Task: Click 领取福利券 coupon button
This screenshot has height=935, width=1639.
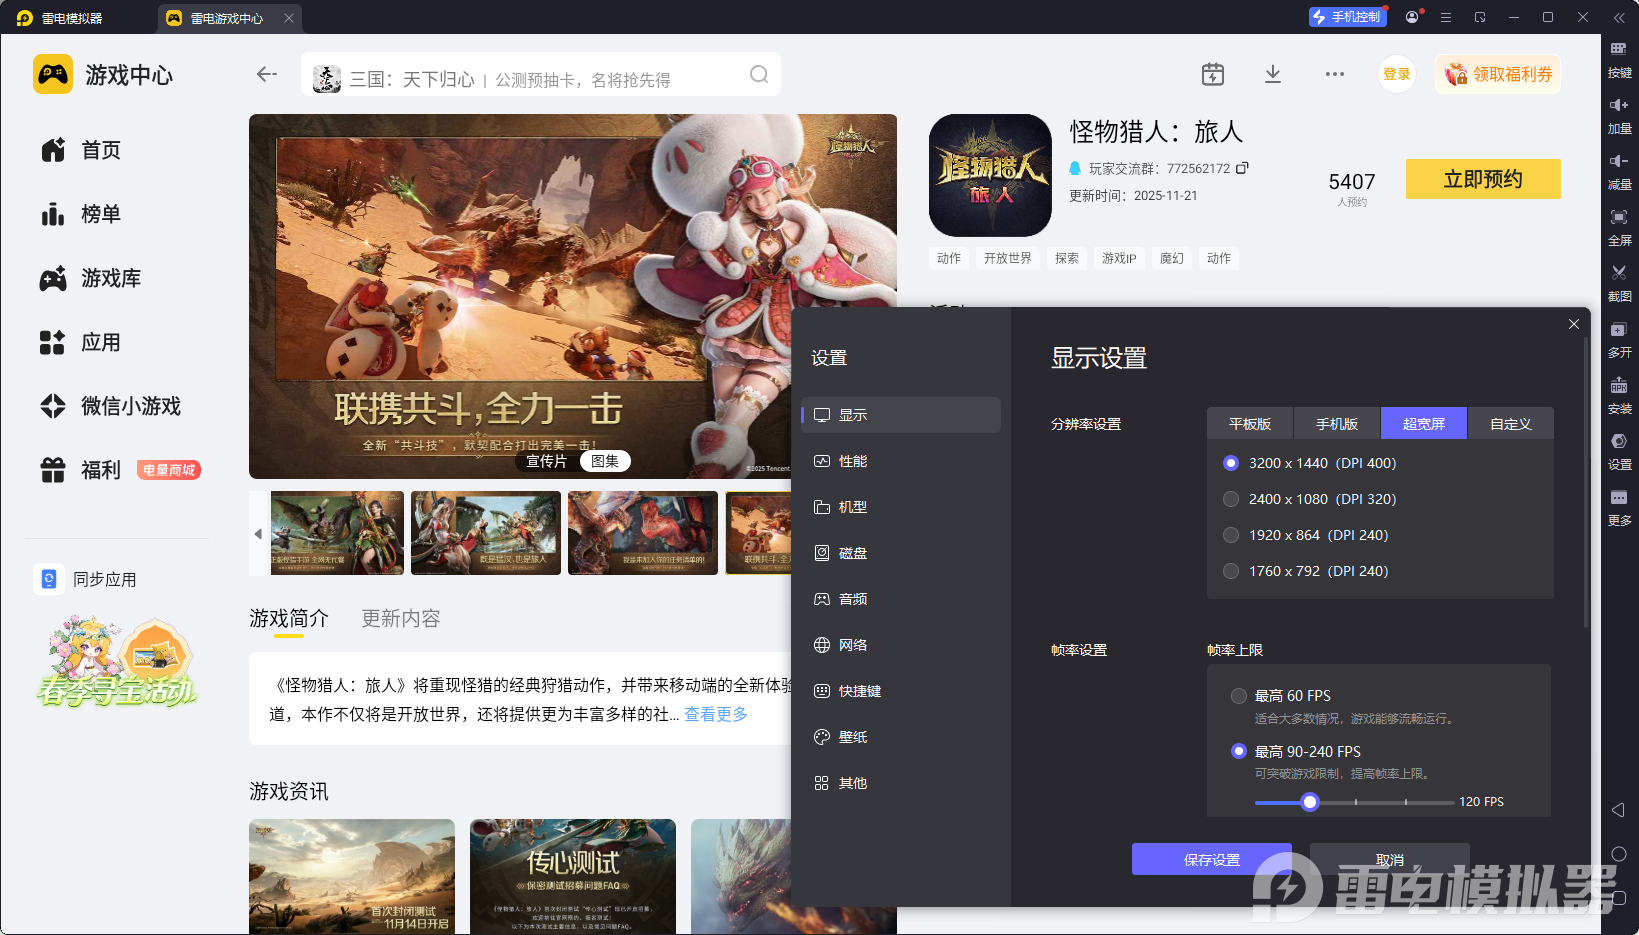Action: 1498,74
